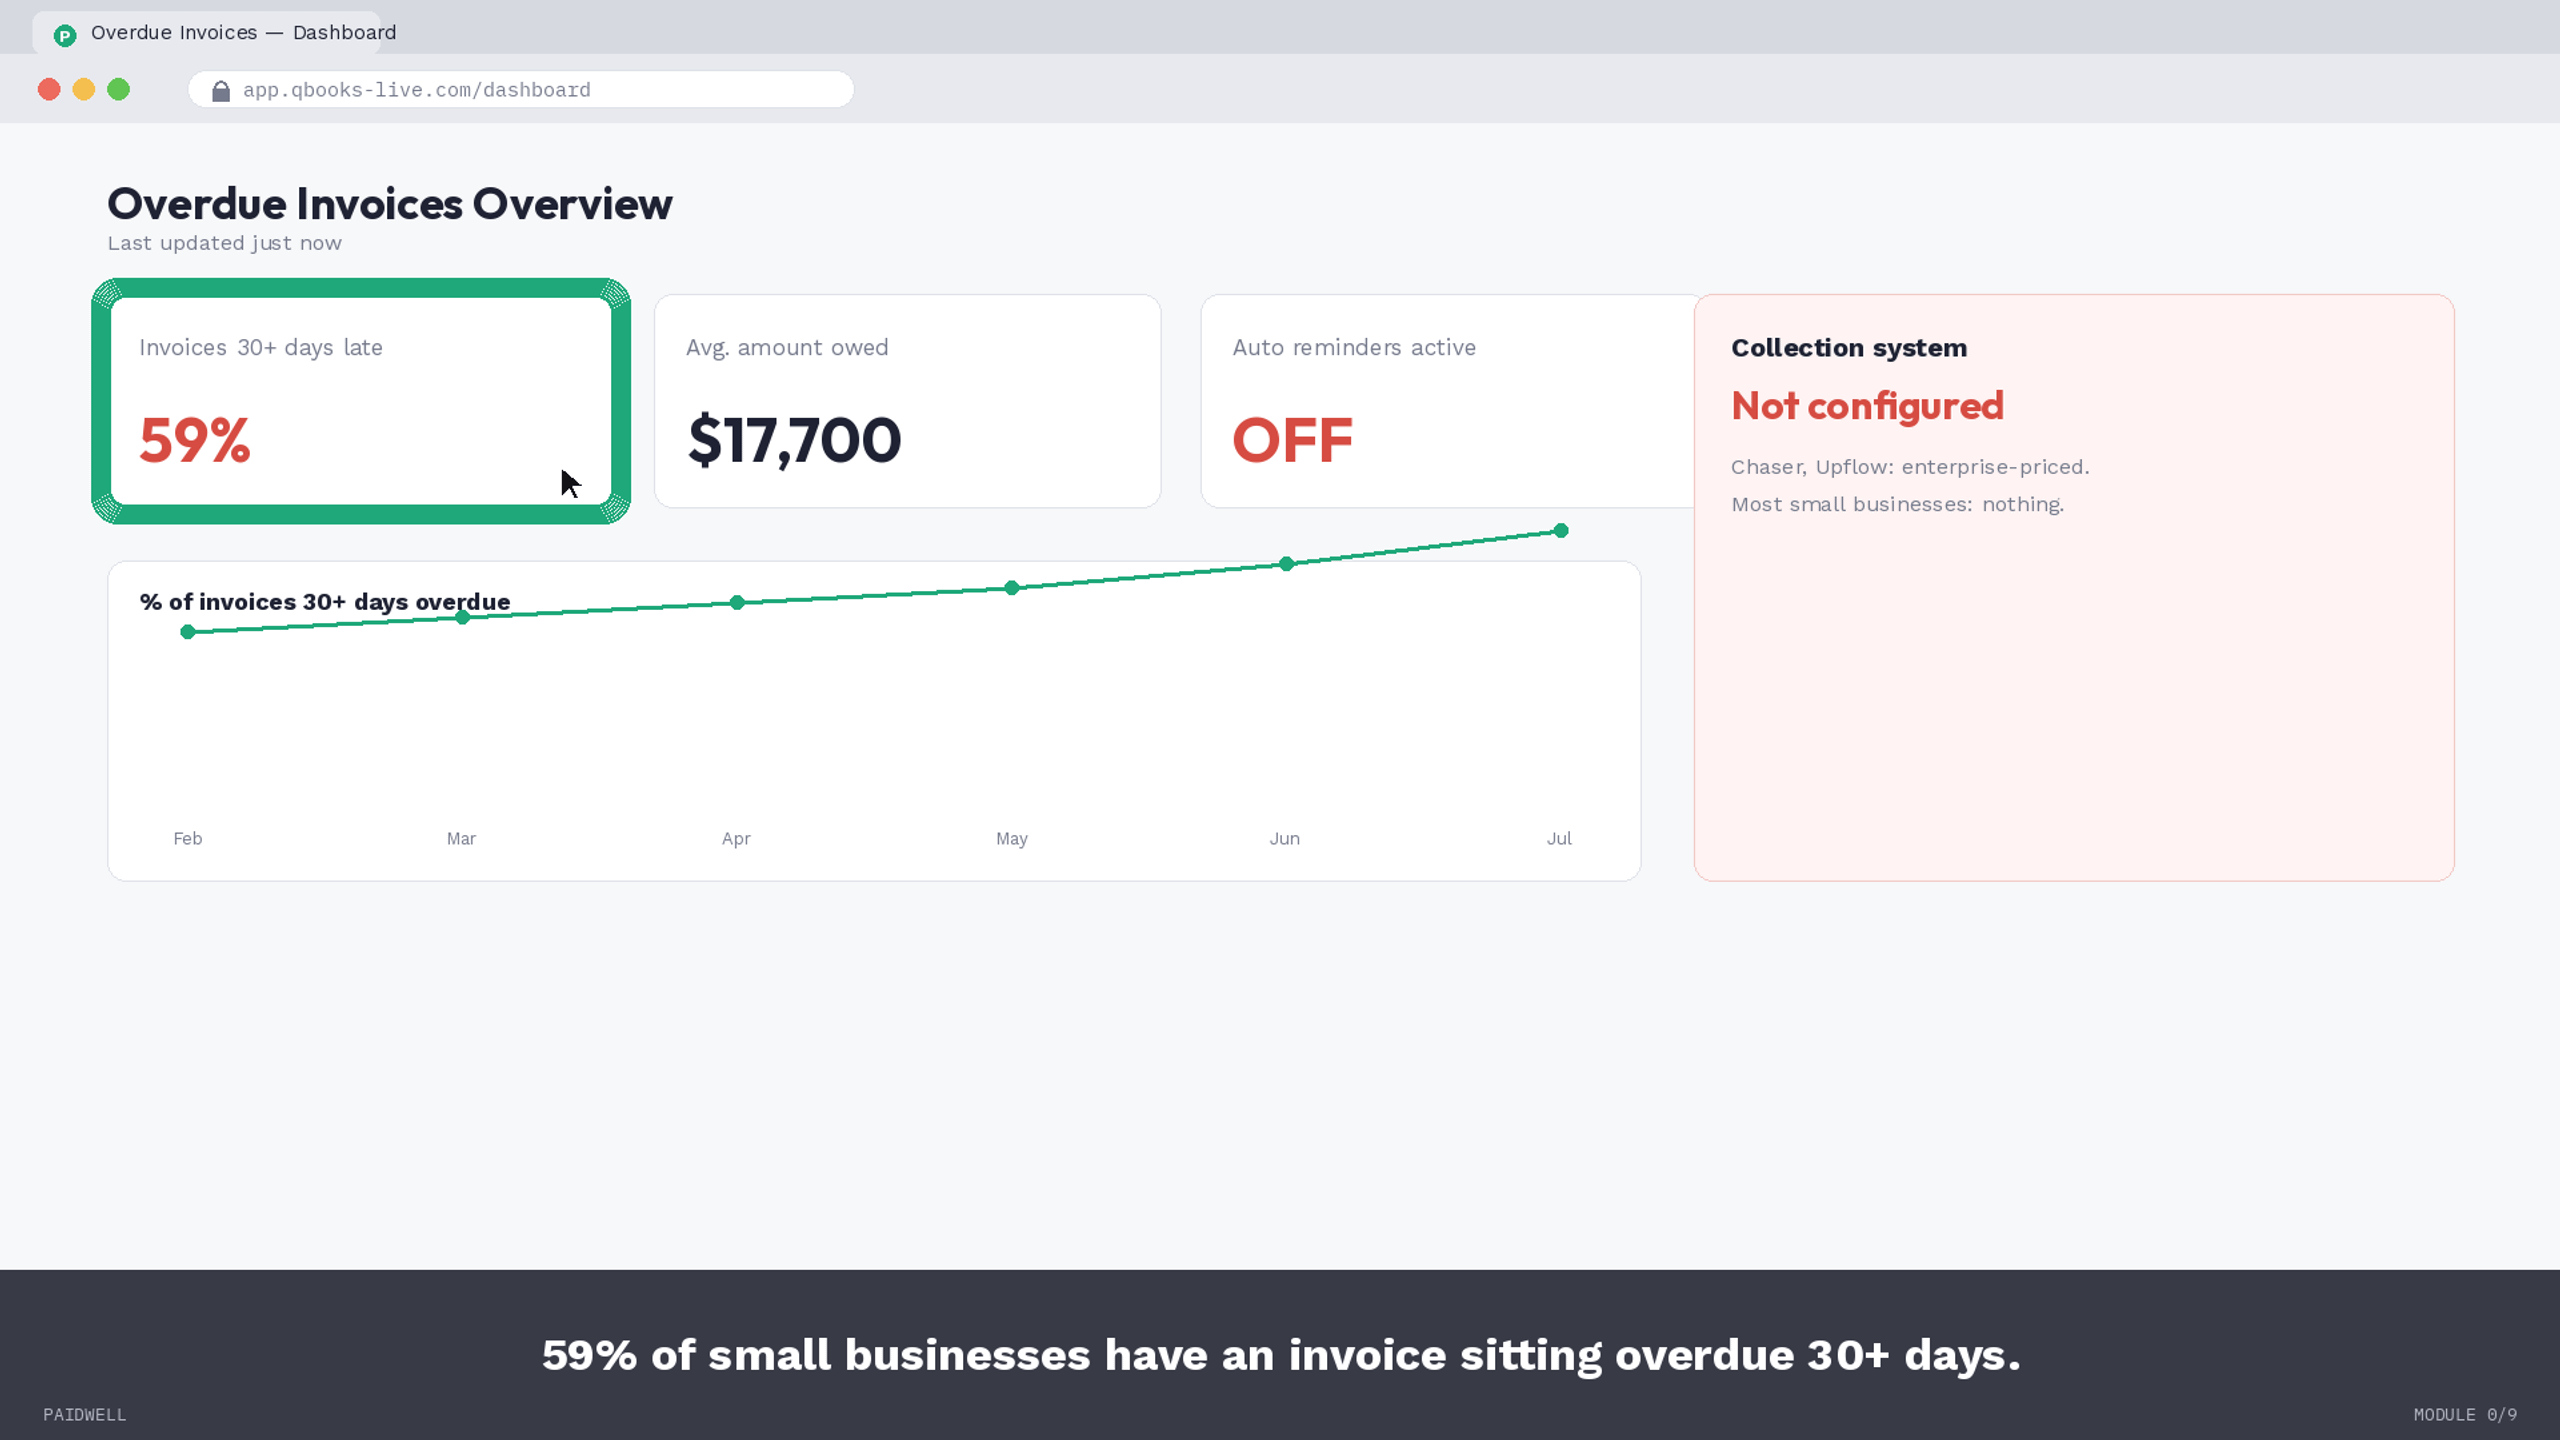The image size is (2560, 1440).
Task: Select the Jul data point on the line
Action: [1561, 530]
